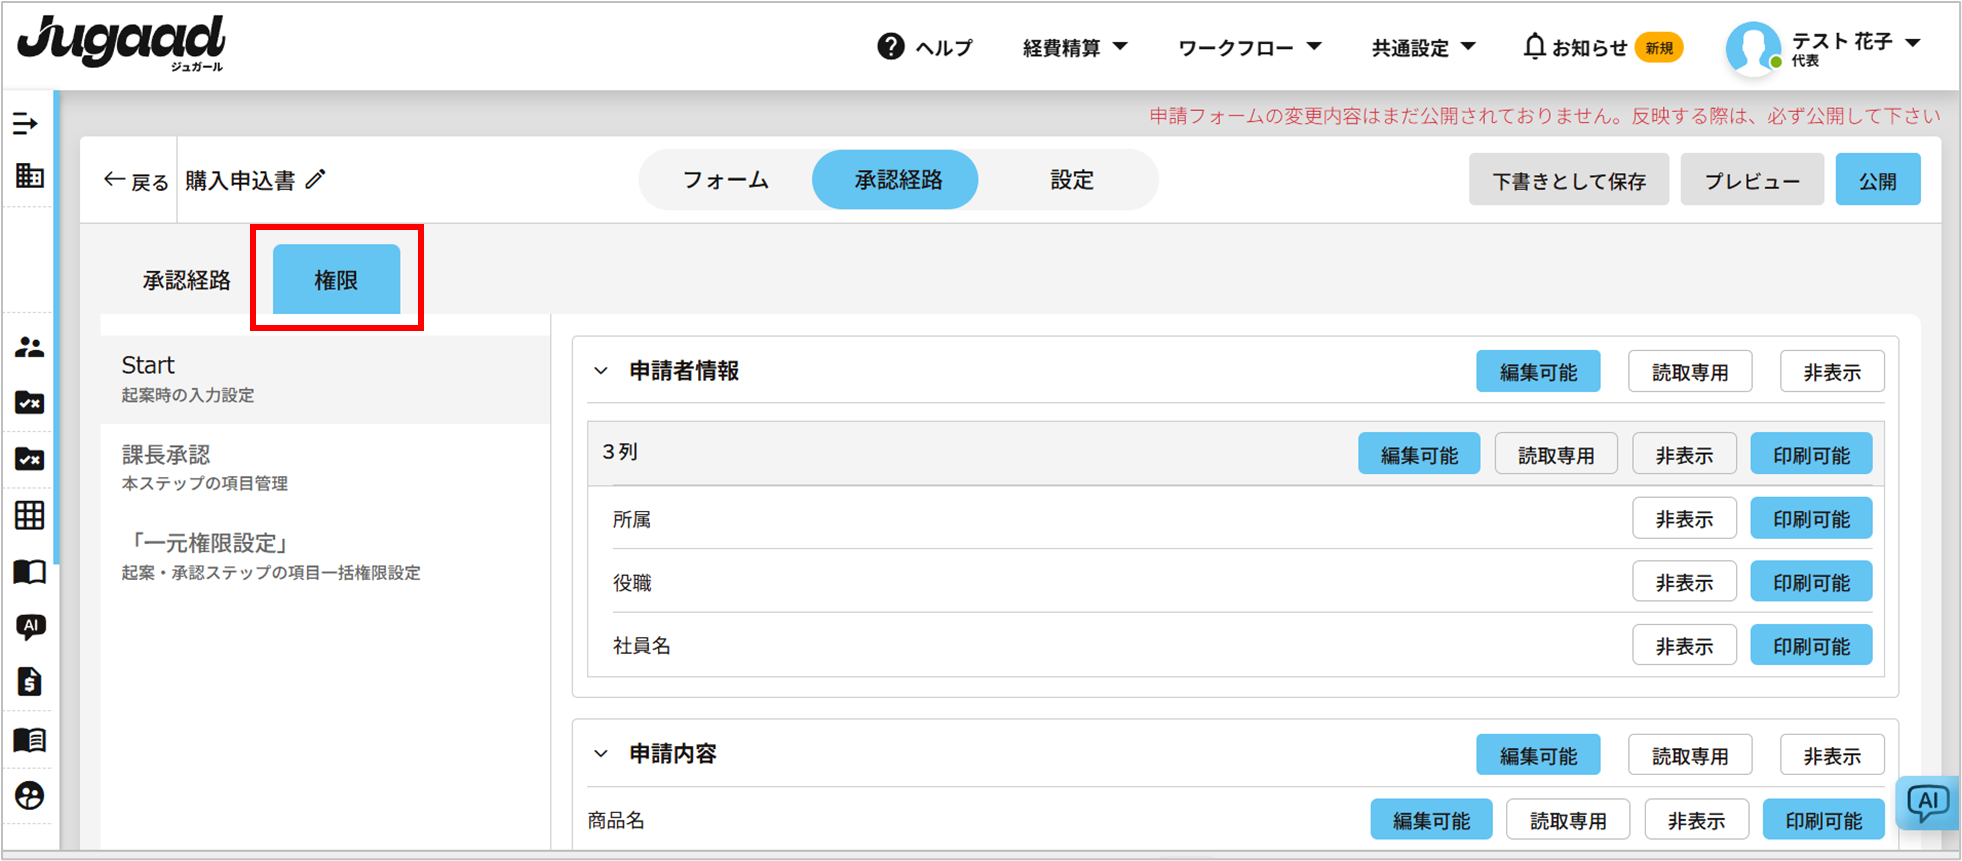Open the people icon in the sidebar
This screenshot has height=861, width=1962.
29,348
